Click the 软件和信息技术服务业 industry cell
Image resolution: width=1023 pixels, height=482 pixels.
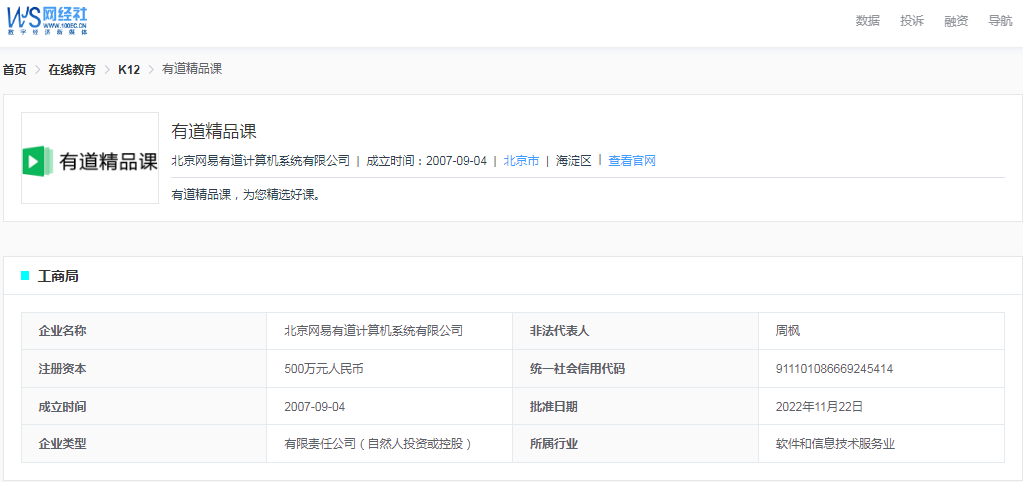pyautogui.click(x=835, y=444)
